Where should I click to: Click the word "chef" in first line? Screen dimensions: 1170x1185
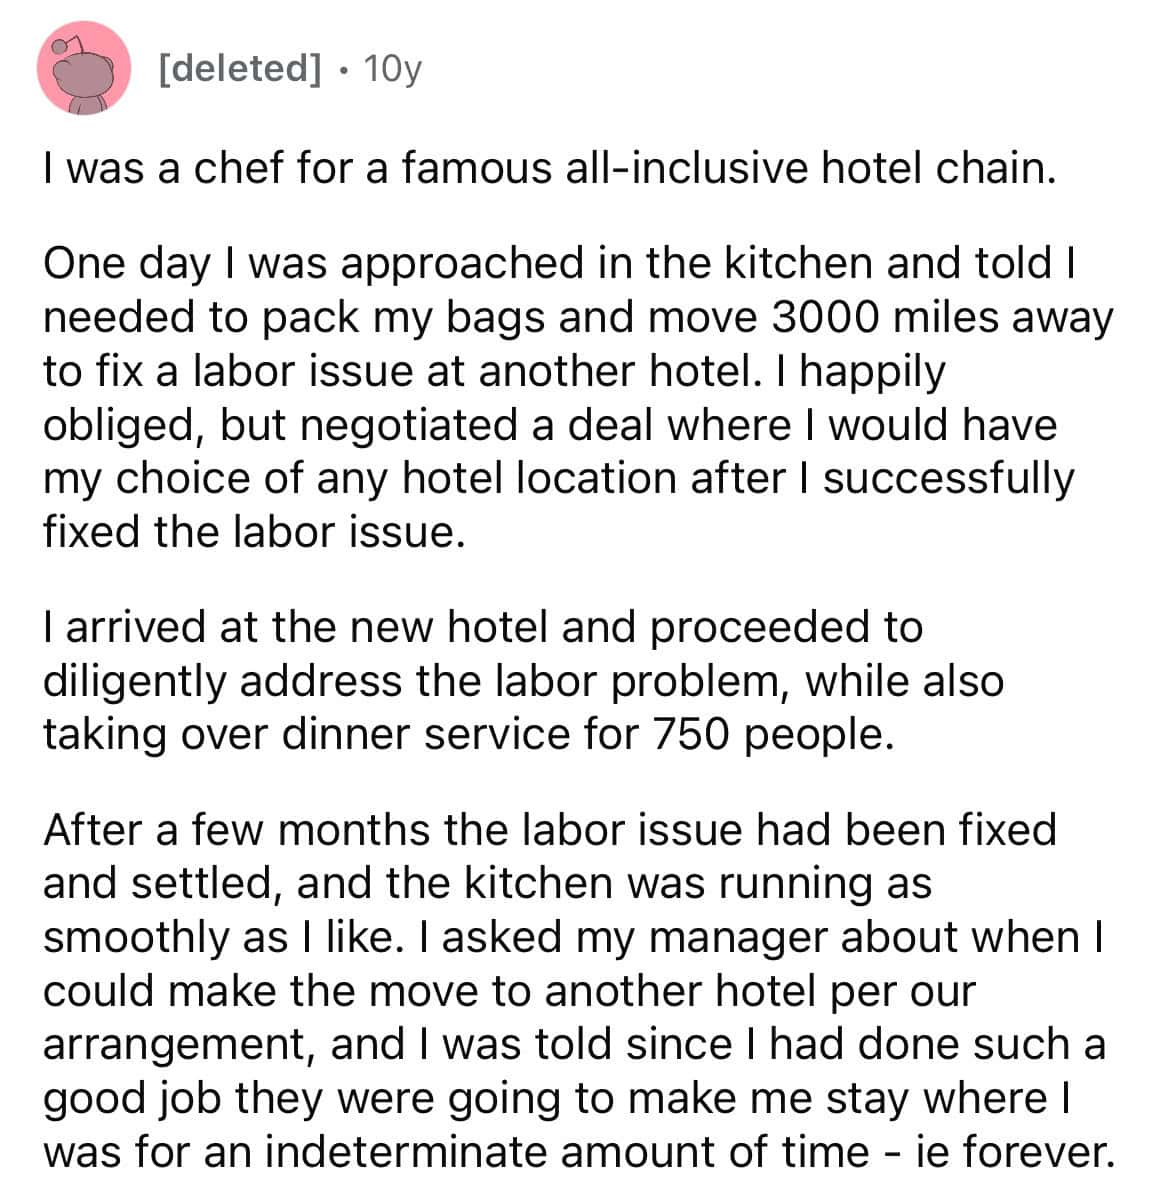pyautogui.click(x=240, y=168)
